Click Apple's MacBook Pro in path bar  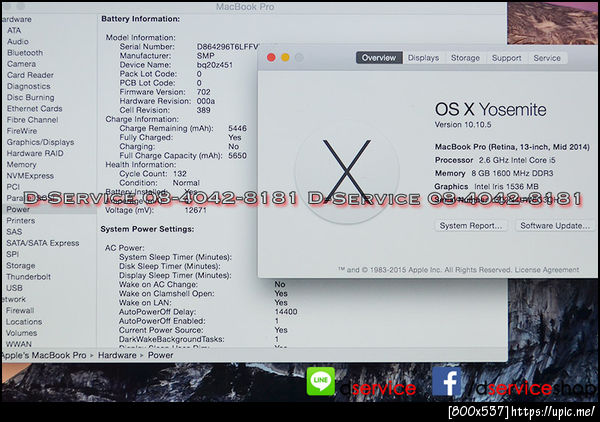44,355
